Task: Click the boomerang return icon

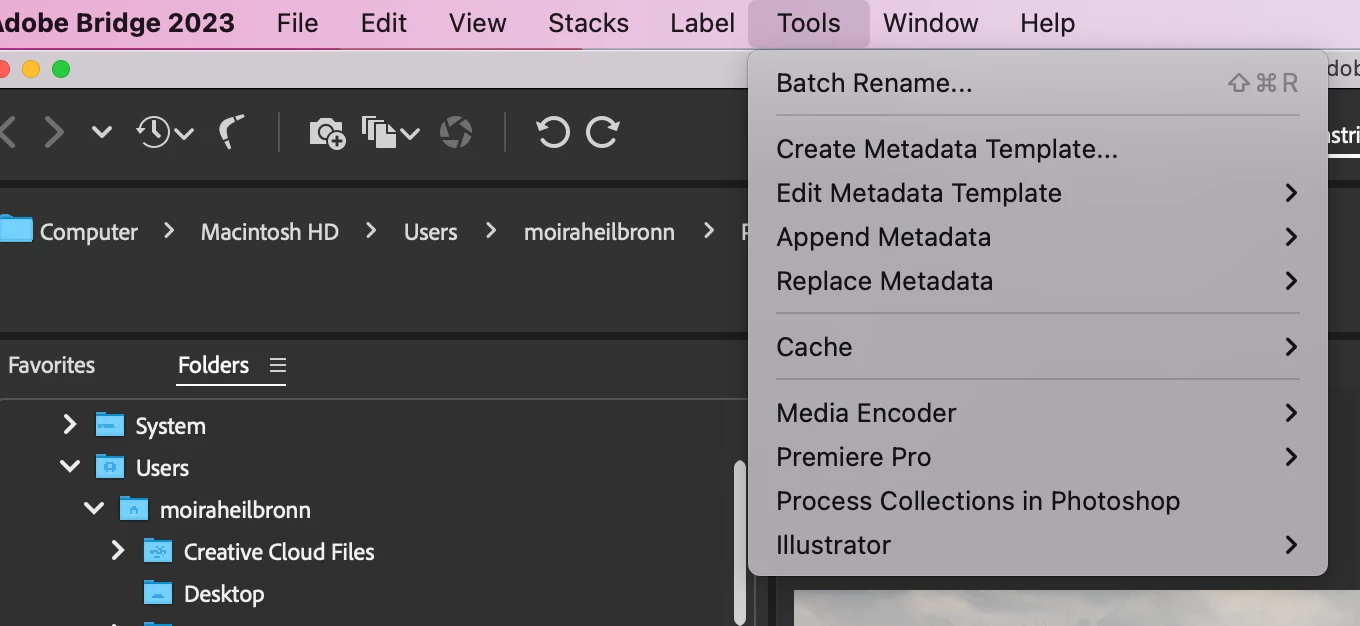Action: point(233,132)
